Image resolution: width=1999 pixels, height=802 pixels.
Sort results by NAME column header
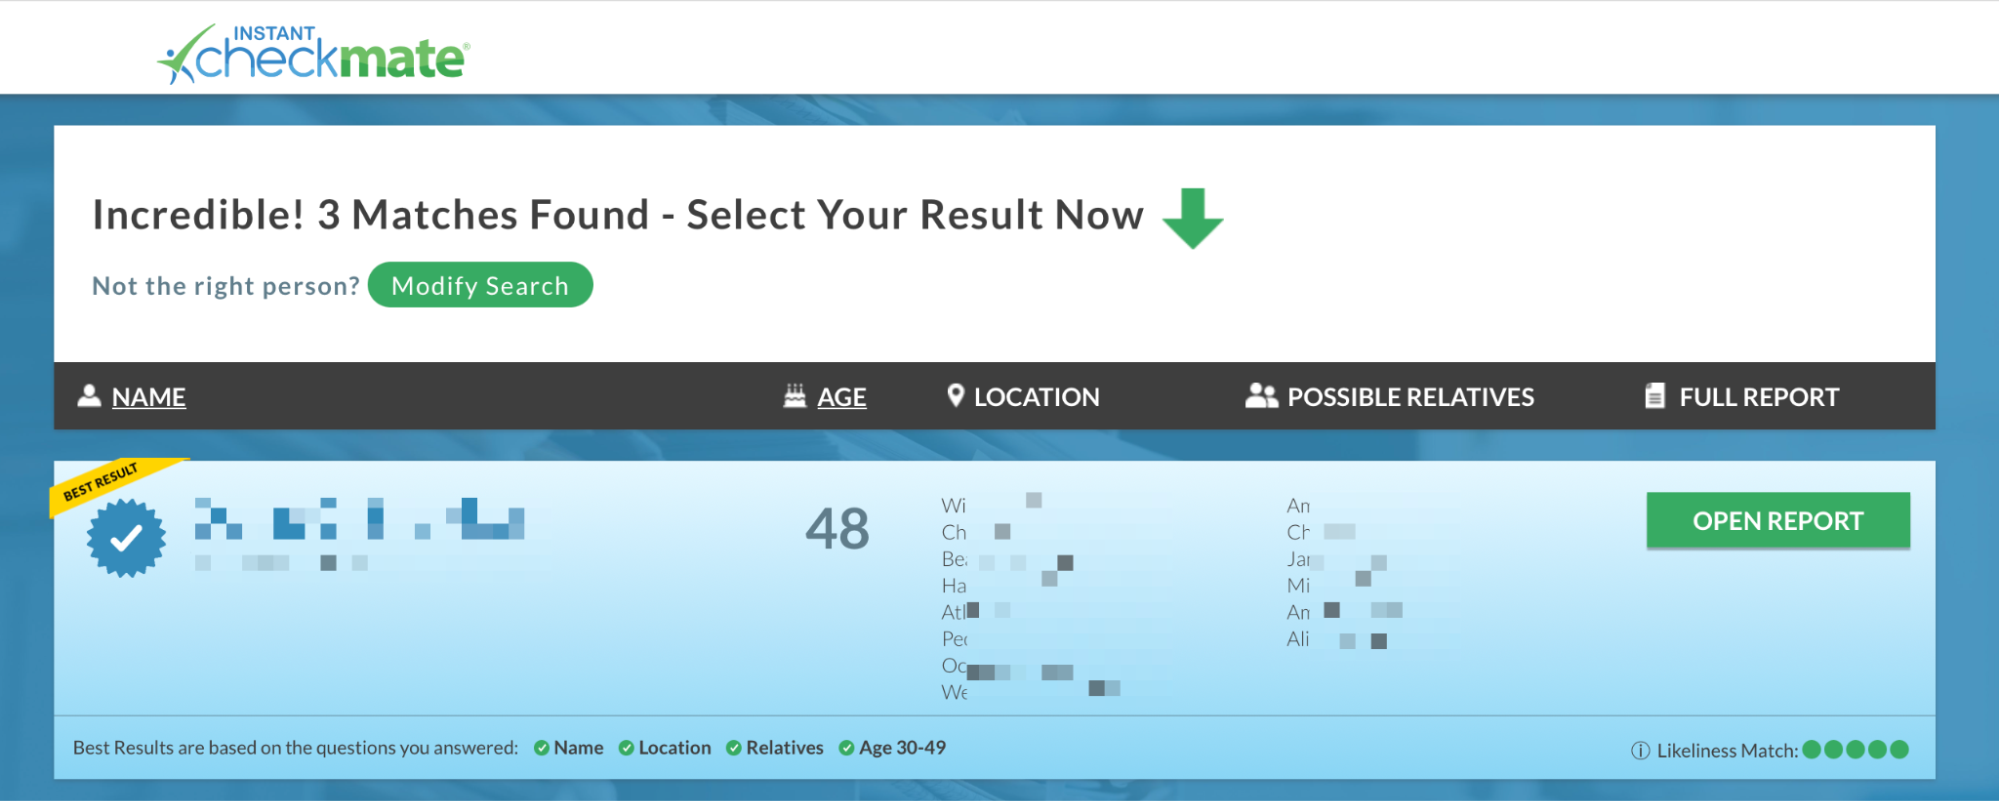click(148, 397)
